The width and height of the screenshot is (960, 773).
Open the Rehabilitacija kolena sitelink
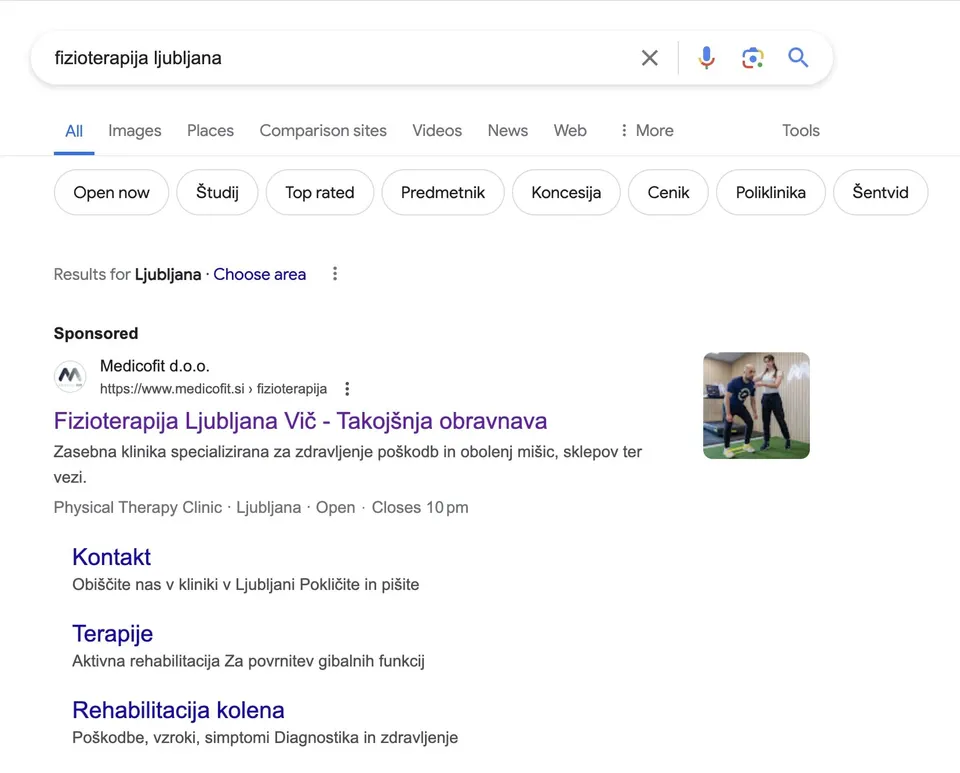pyautogui.click(x=178, y=710)
